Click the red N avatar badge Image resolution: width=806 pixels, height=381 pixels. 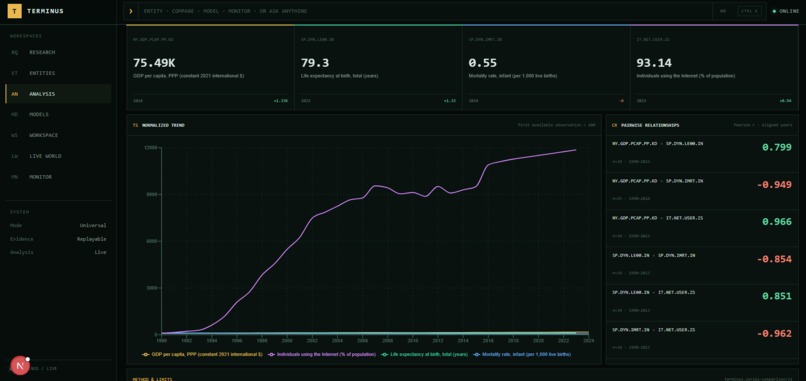click(x=20, y=366)
